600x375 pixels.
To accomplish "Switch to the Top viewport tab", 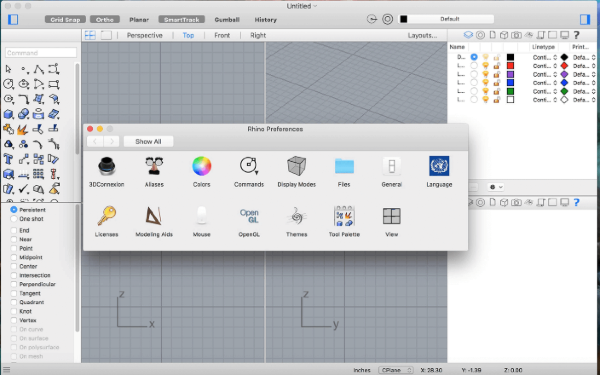I will click(x=188, y=35).
